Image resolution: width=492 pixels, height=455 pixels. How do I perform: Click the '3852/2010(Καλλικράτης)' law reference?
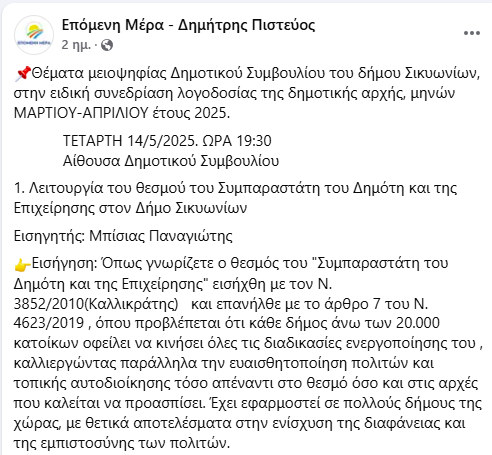(96, 304)
